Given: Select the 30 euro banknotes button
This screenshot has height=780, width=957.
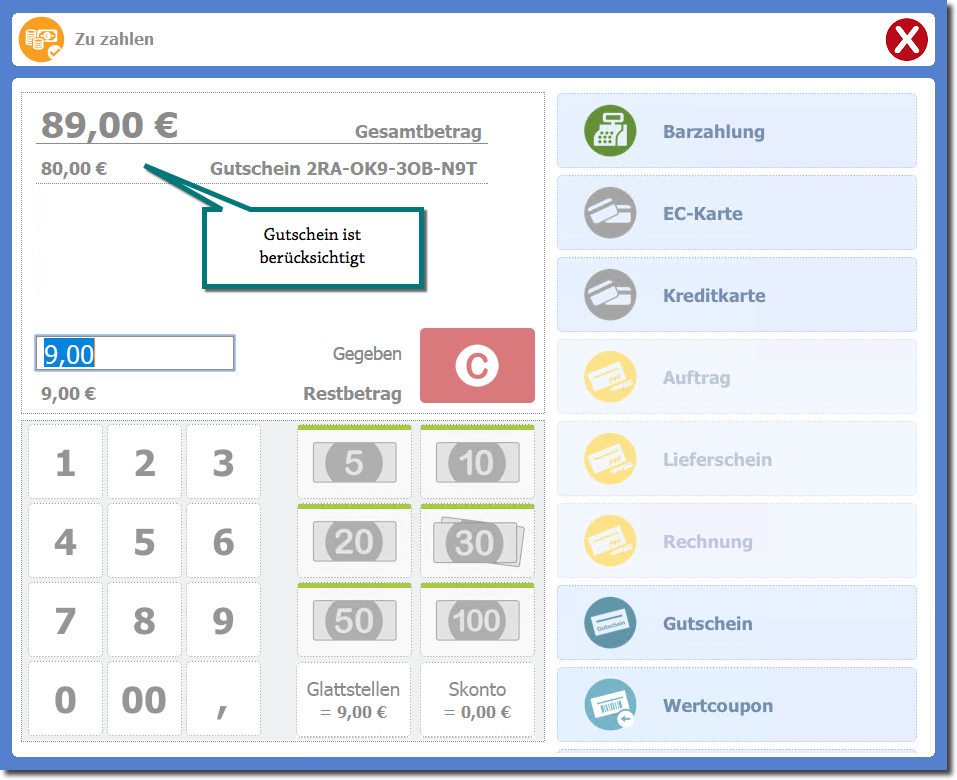Looking at the screenshot, I should 477,542.
